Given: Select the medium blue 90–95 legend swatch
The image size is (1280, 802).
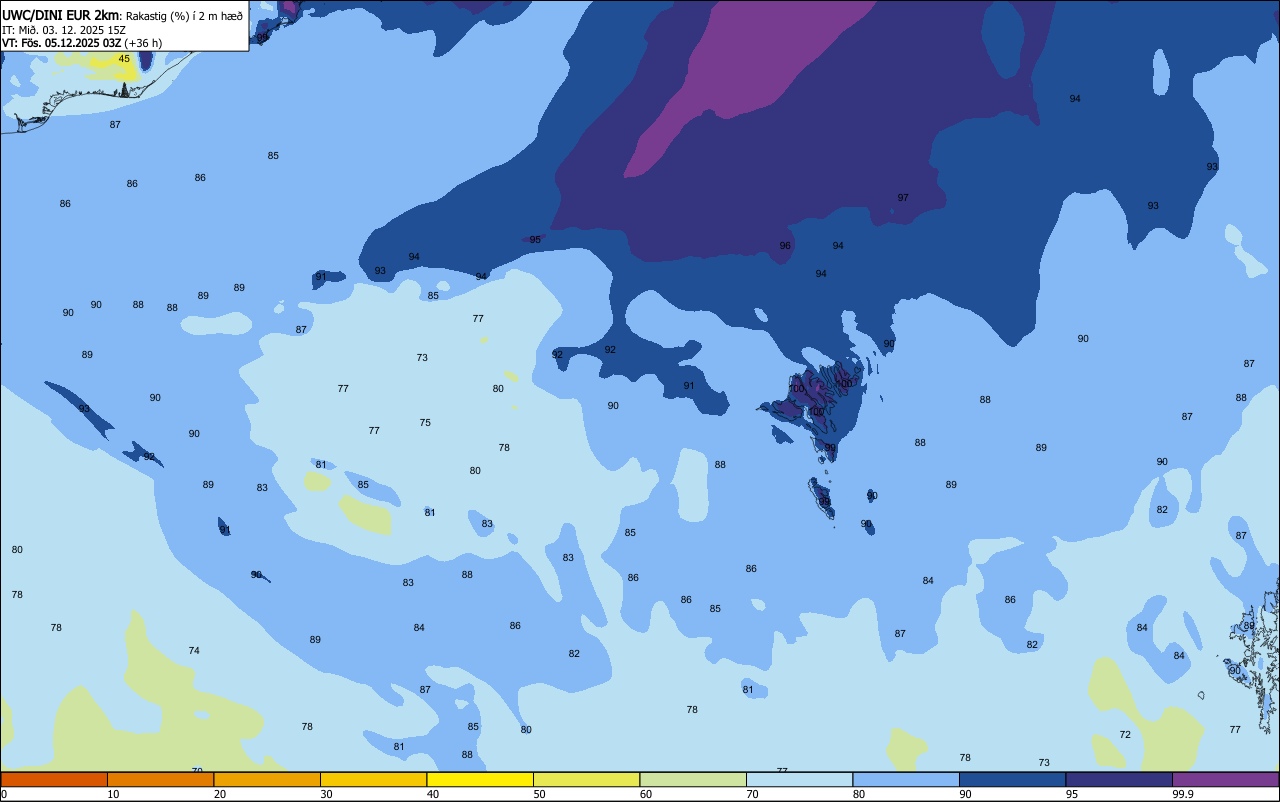Looking at the screenshot, I should pyautogui.click(x=1012, y=779).
